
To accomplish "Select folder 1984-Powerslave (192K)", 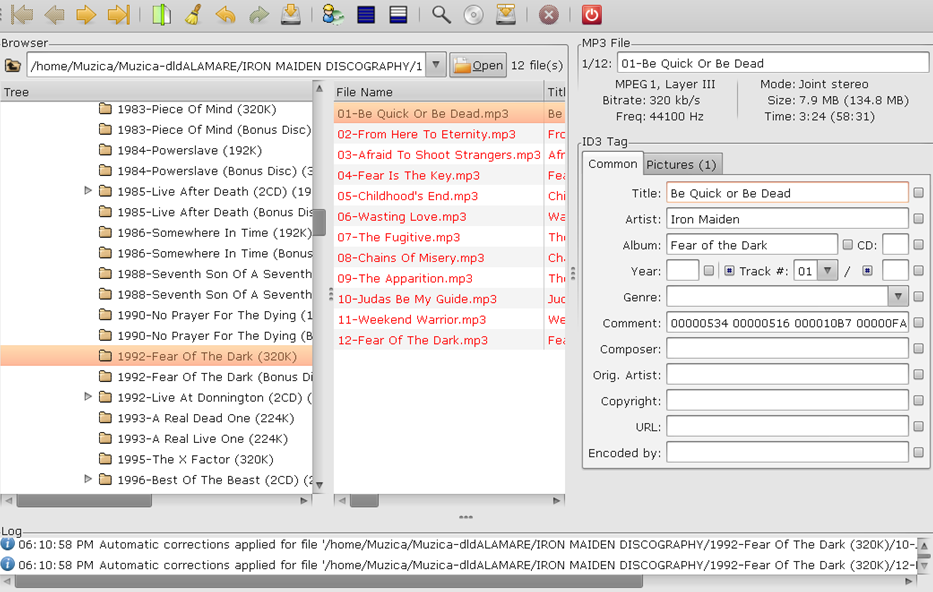I will coord(189,150).
